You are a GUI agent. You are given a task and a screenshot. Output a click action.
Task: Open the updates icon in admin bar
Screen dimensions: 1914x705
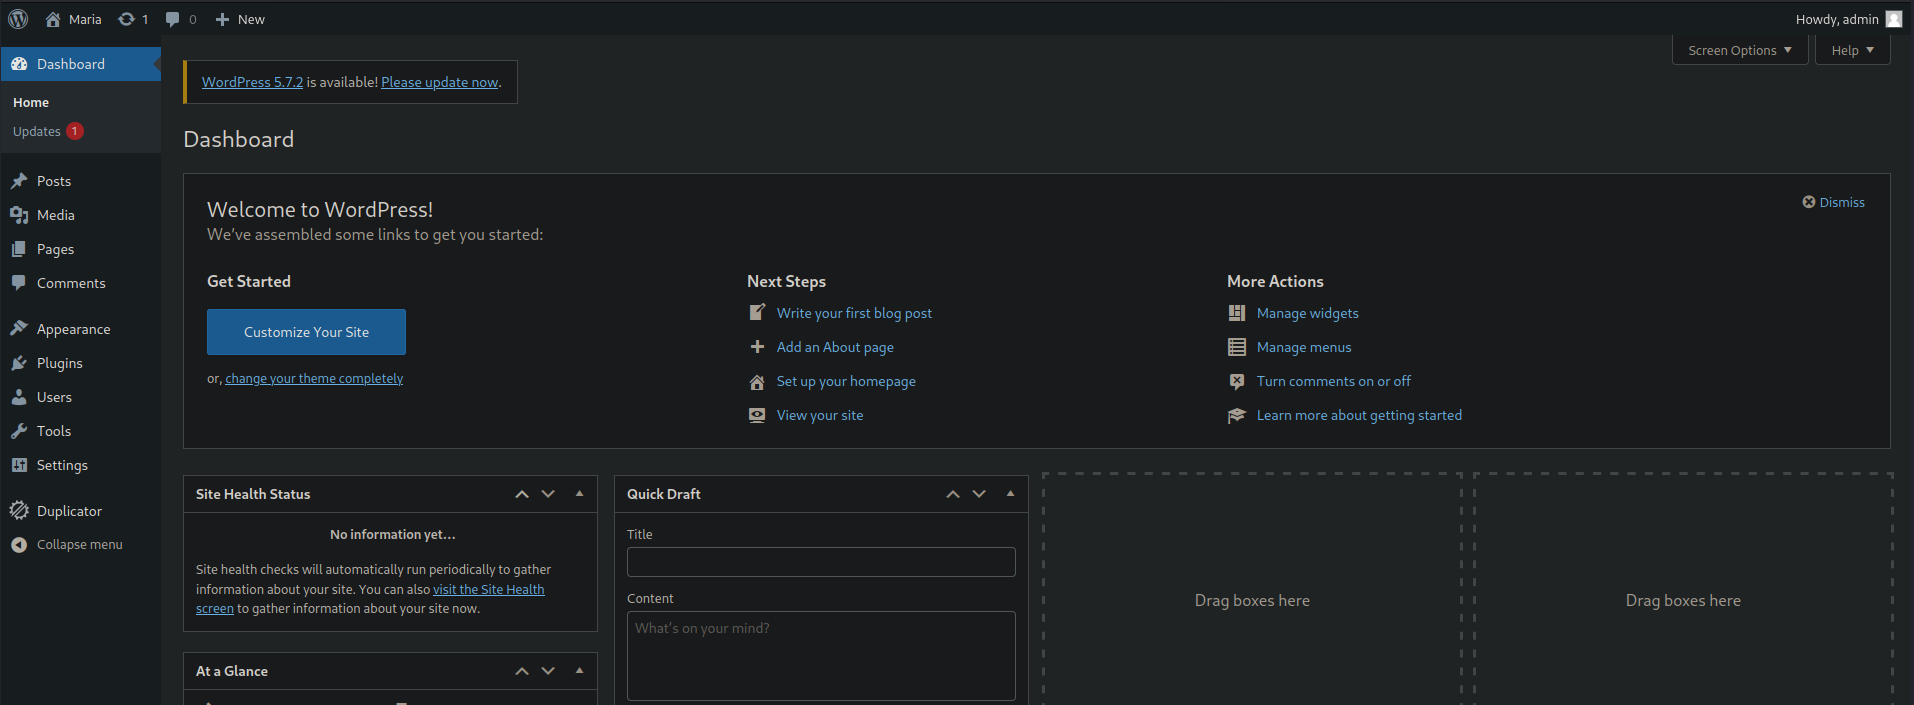tap(127, 19)
